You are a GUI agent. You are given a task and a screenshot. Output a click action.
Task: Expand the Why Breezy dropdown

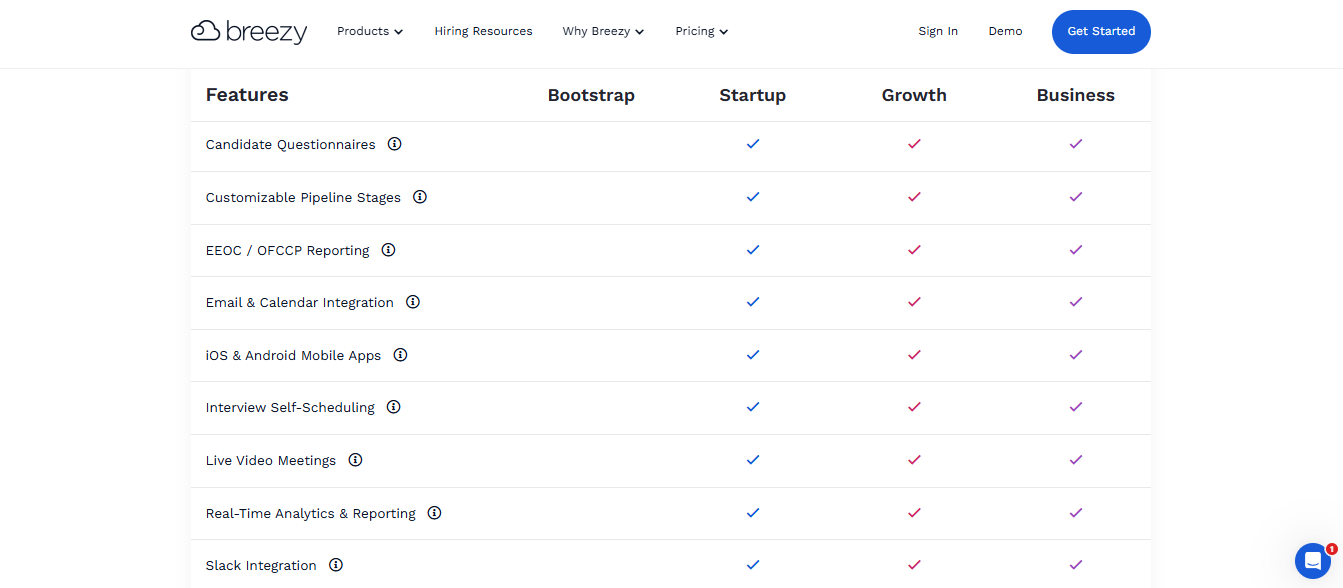[603, 31]
